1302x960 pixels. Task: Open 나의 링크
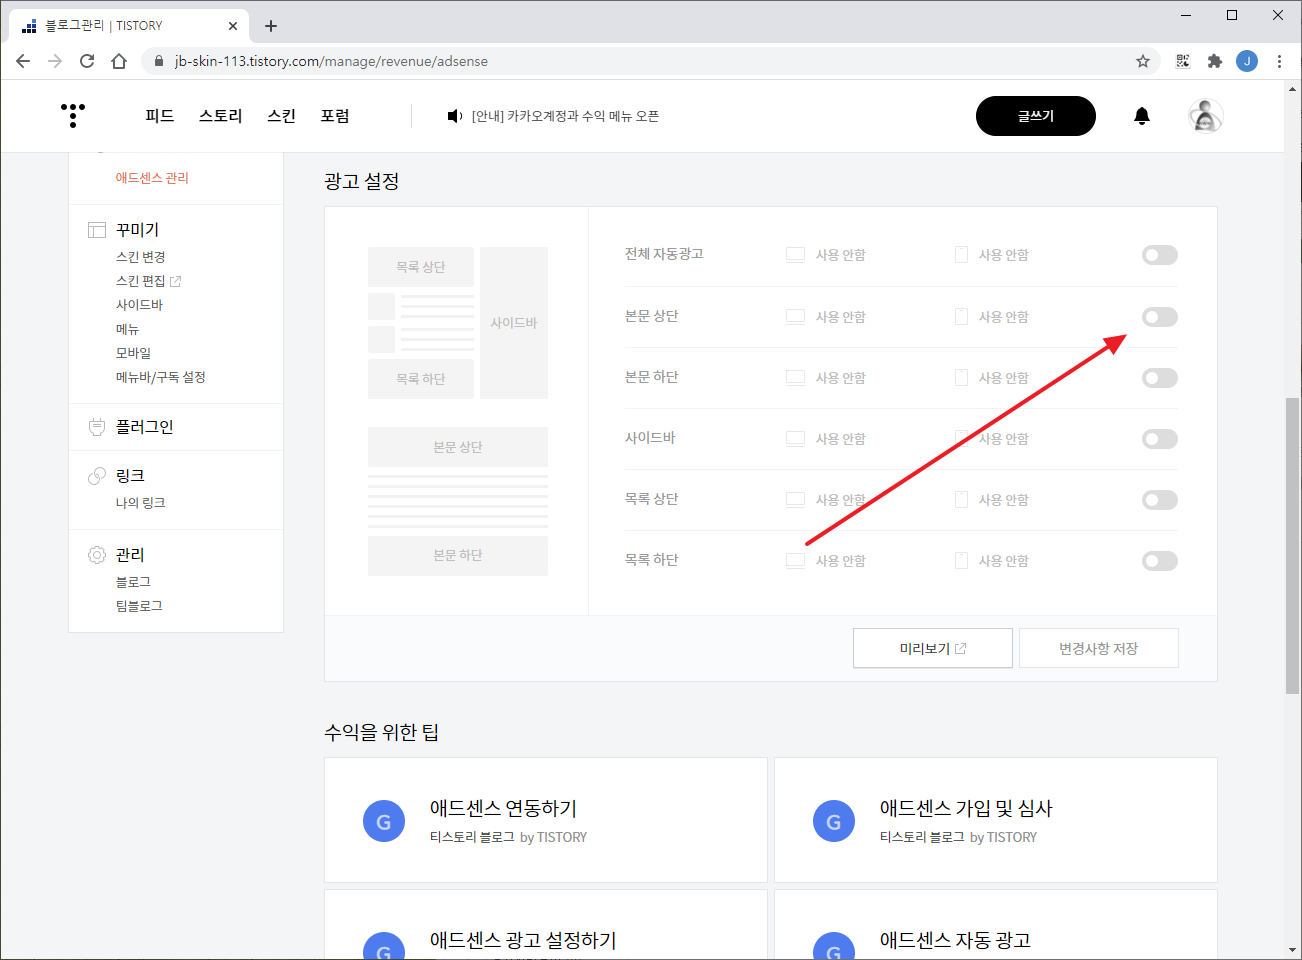pos(141,503)
